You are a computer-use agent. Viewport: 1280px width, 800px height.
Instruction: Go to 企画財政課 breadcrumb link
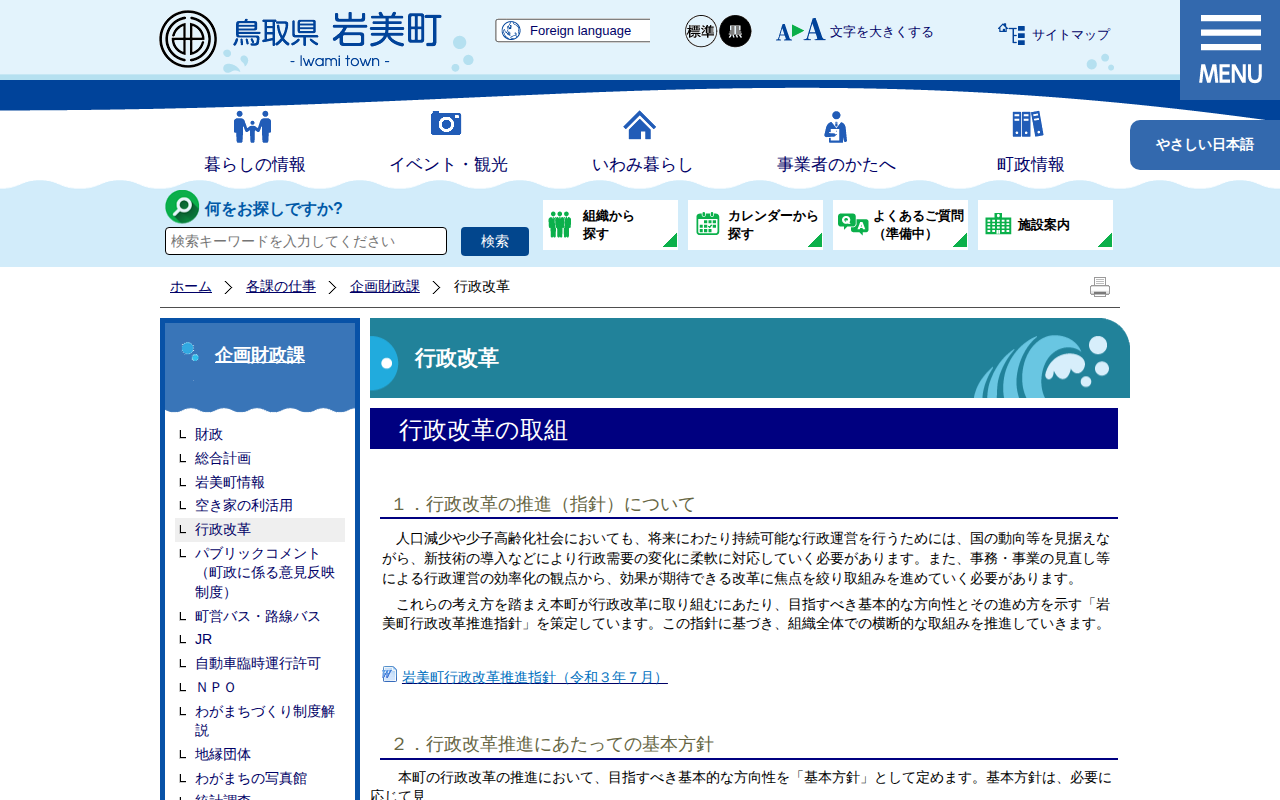(385, 287)
